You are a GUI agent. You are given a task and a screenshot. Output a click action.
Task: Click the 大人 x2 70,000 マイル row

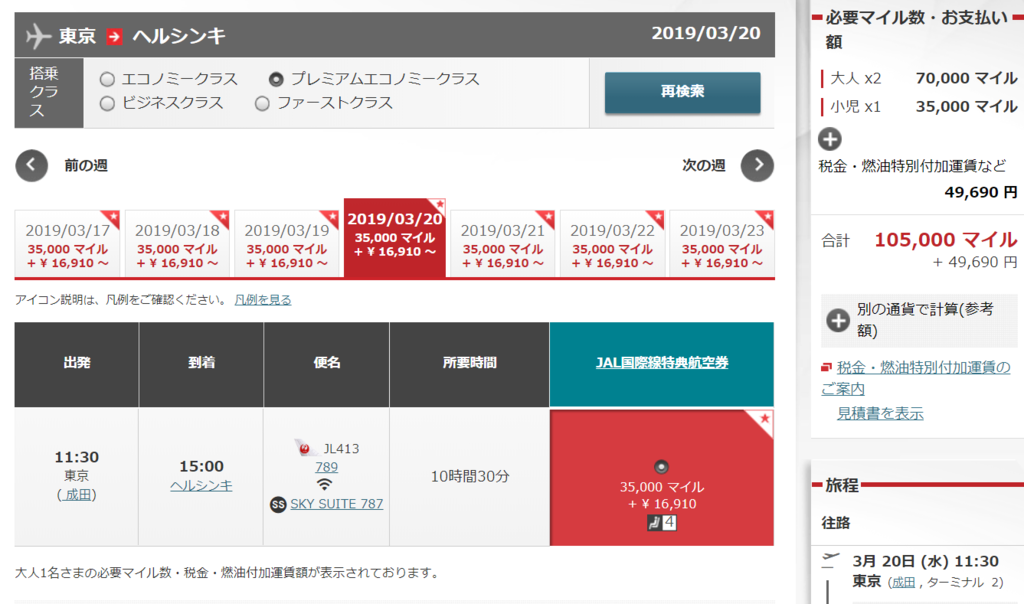click(920, 79)
